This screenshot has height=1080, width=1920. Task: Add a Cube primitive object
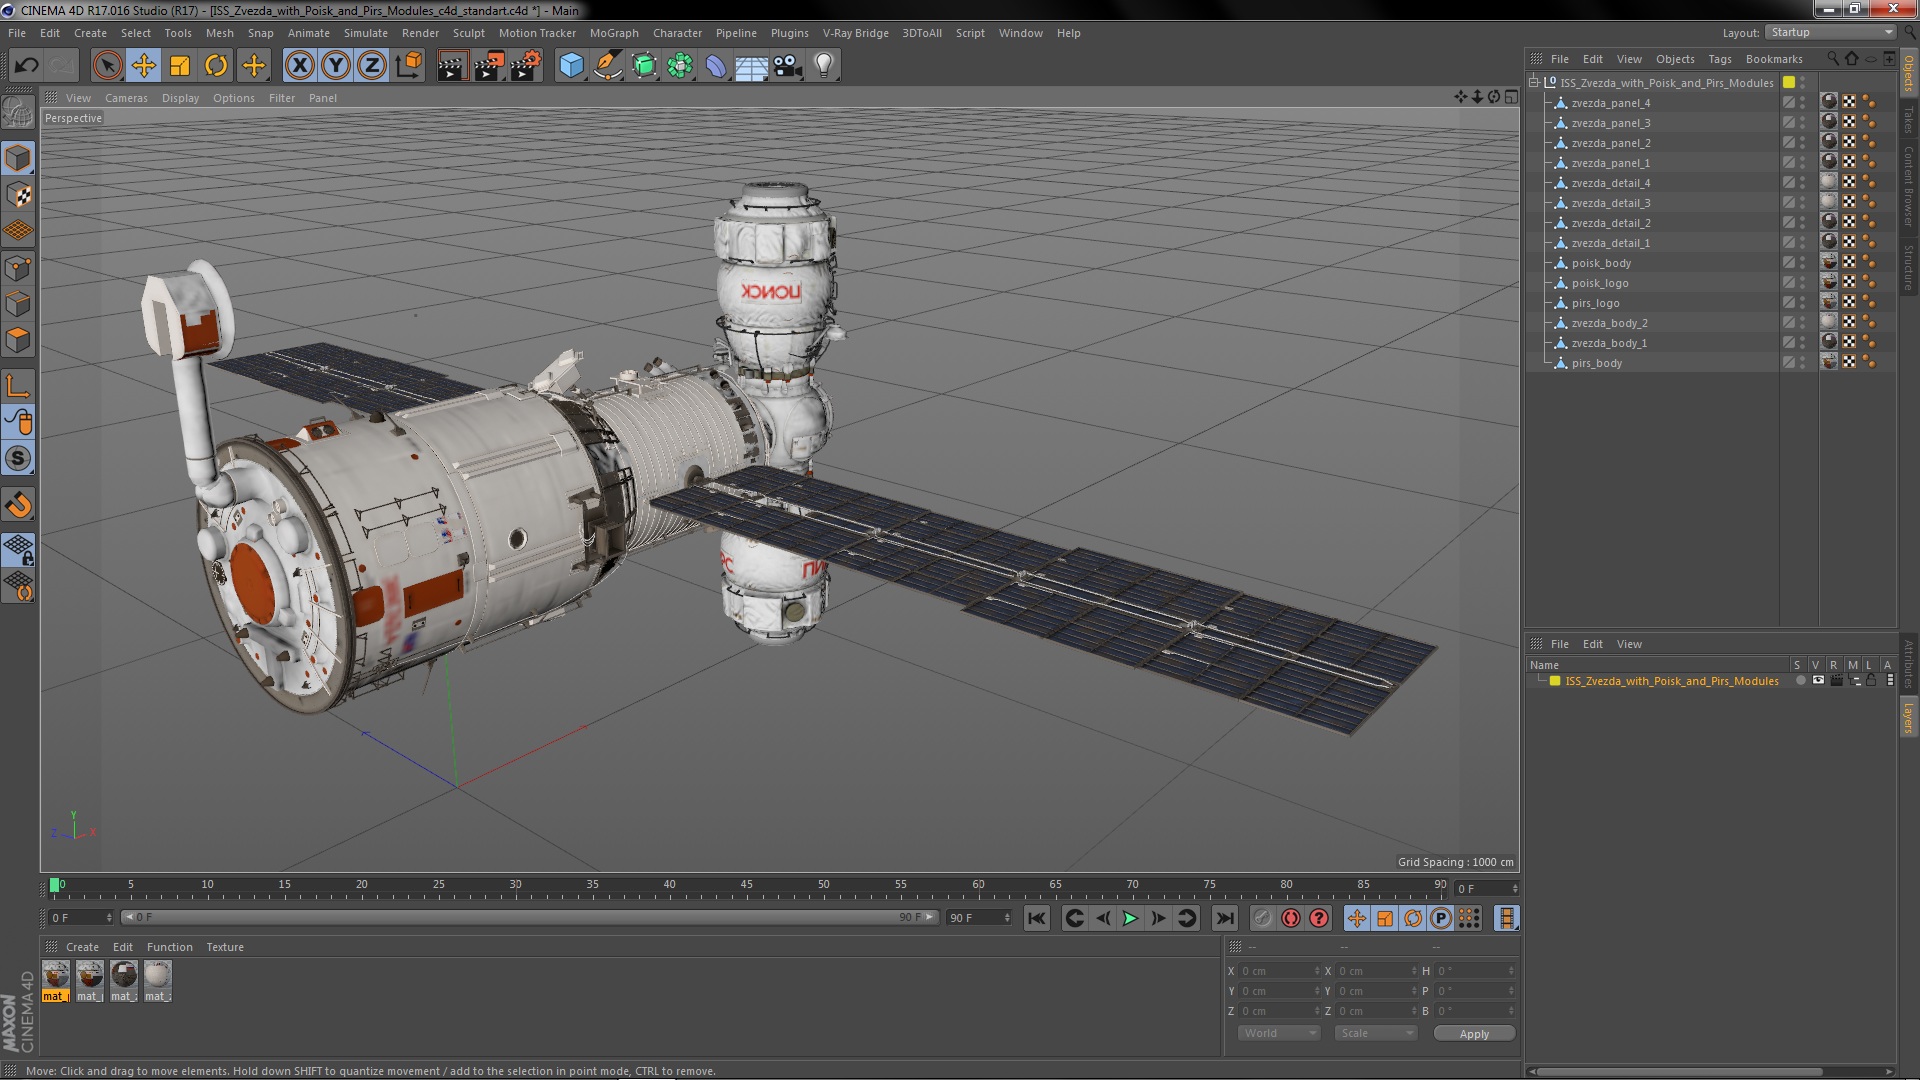click(x=571, y=66)
